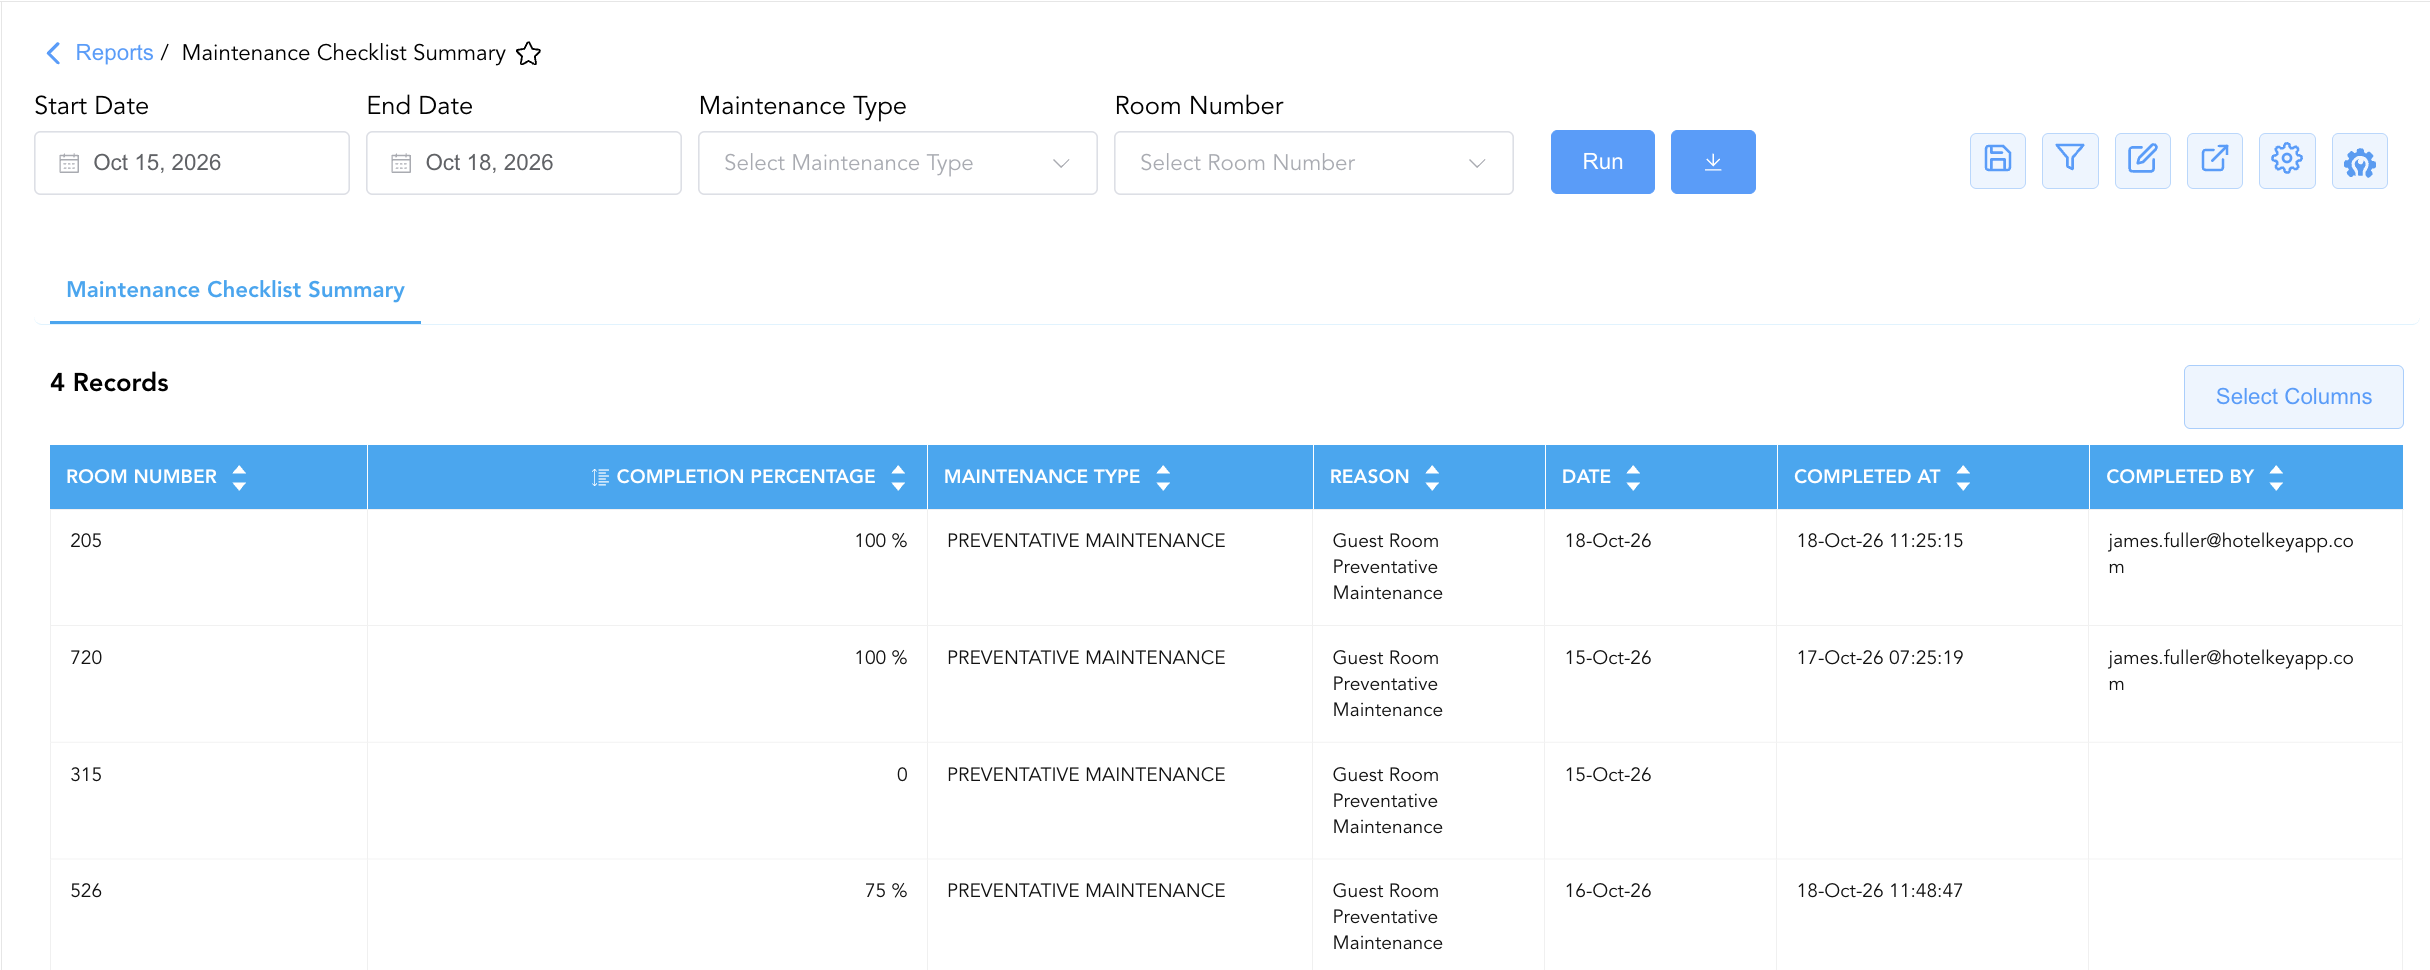Open Select Maintenance Type dropdown
This screenshot has width=2430, height=970.
click(x=897, y=163)
